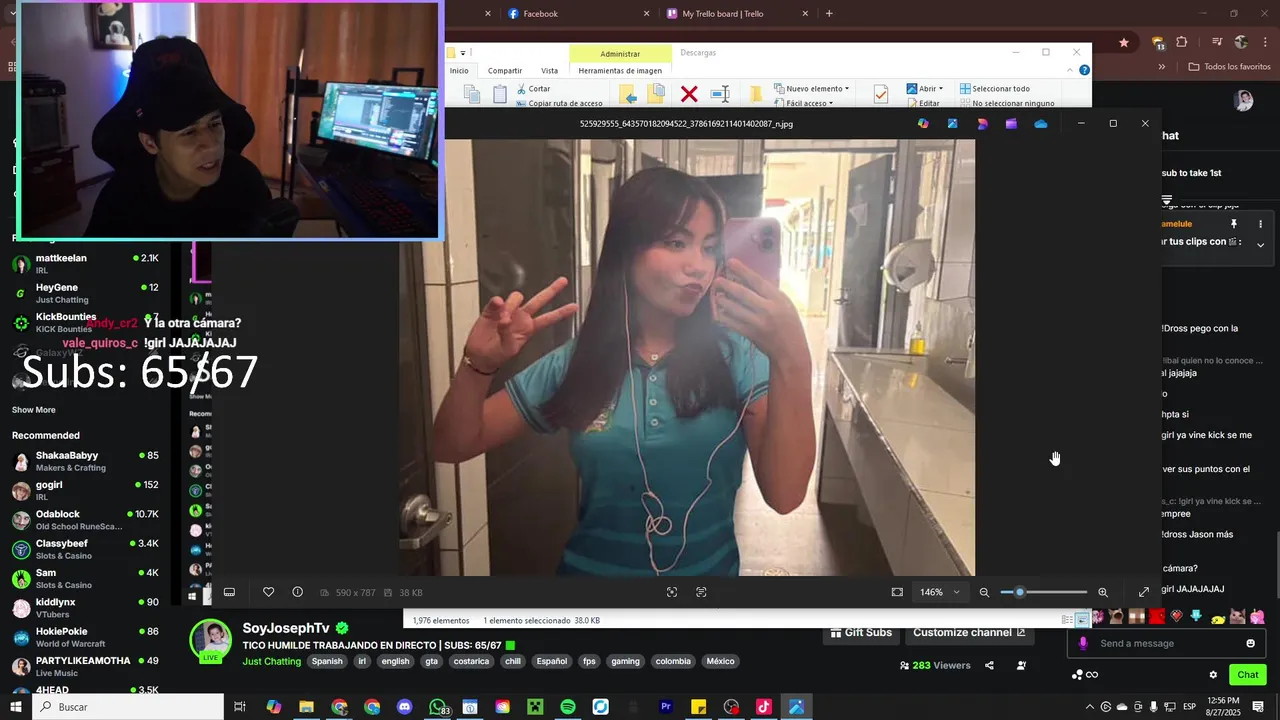Click Customize channel button
The image size is (1280, 720).
[969, 632]
